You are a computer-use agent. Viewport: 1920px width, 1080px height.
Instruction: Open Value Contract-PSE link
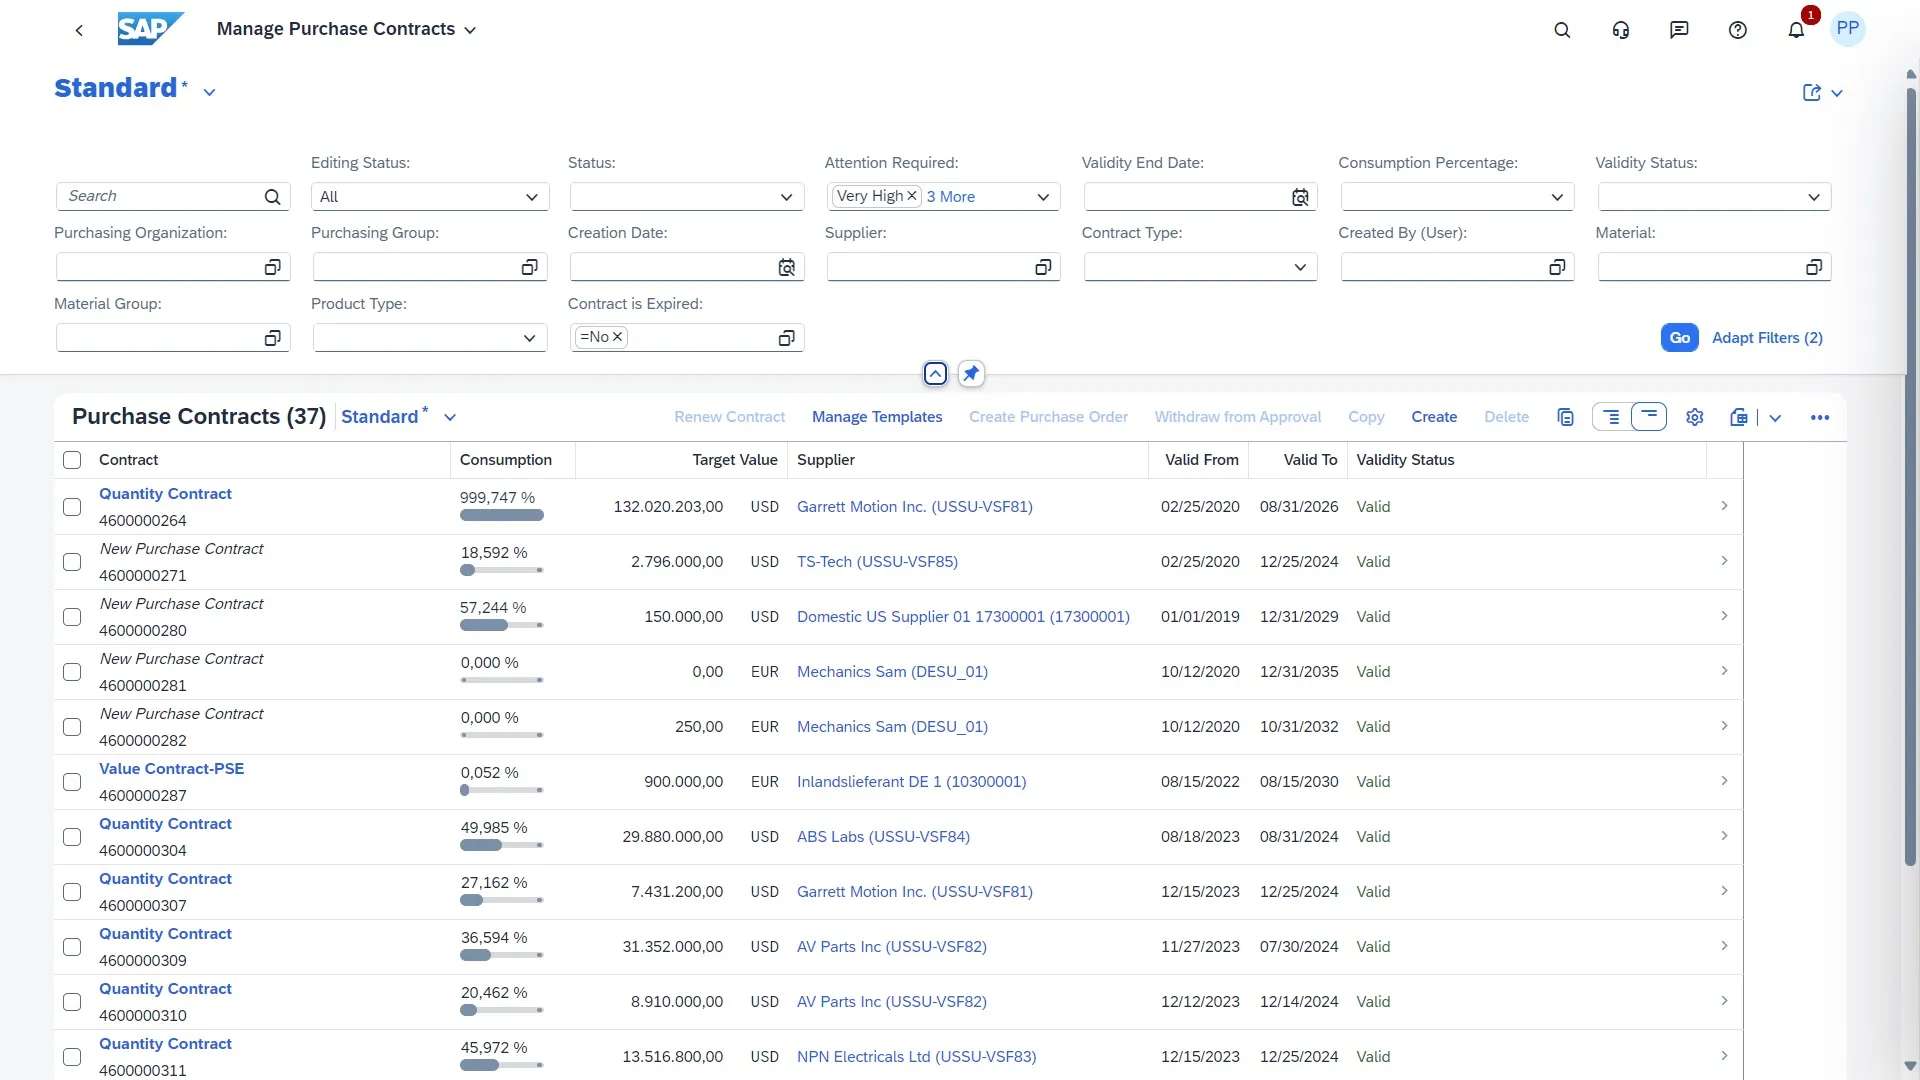[171, 769]
